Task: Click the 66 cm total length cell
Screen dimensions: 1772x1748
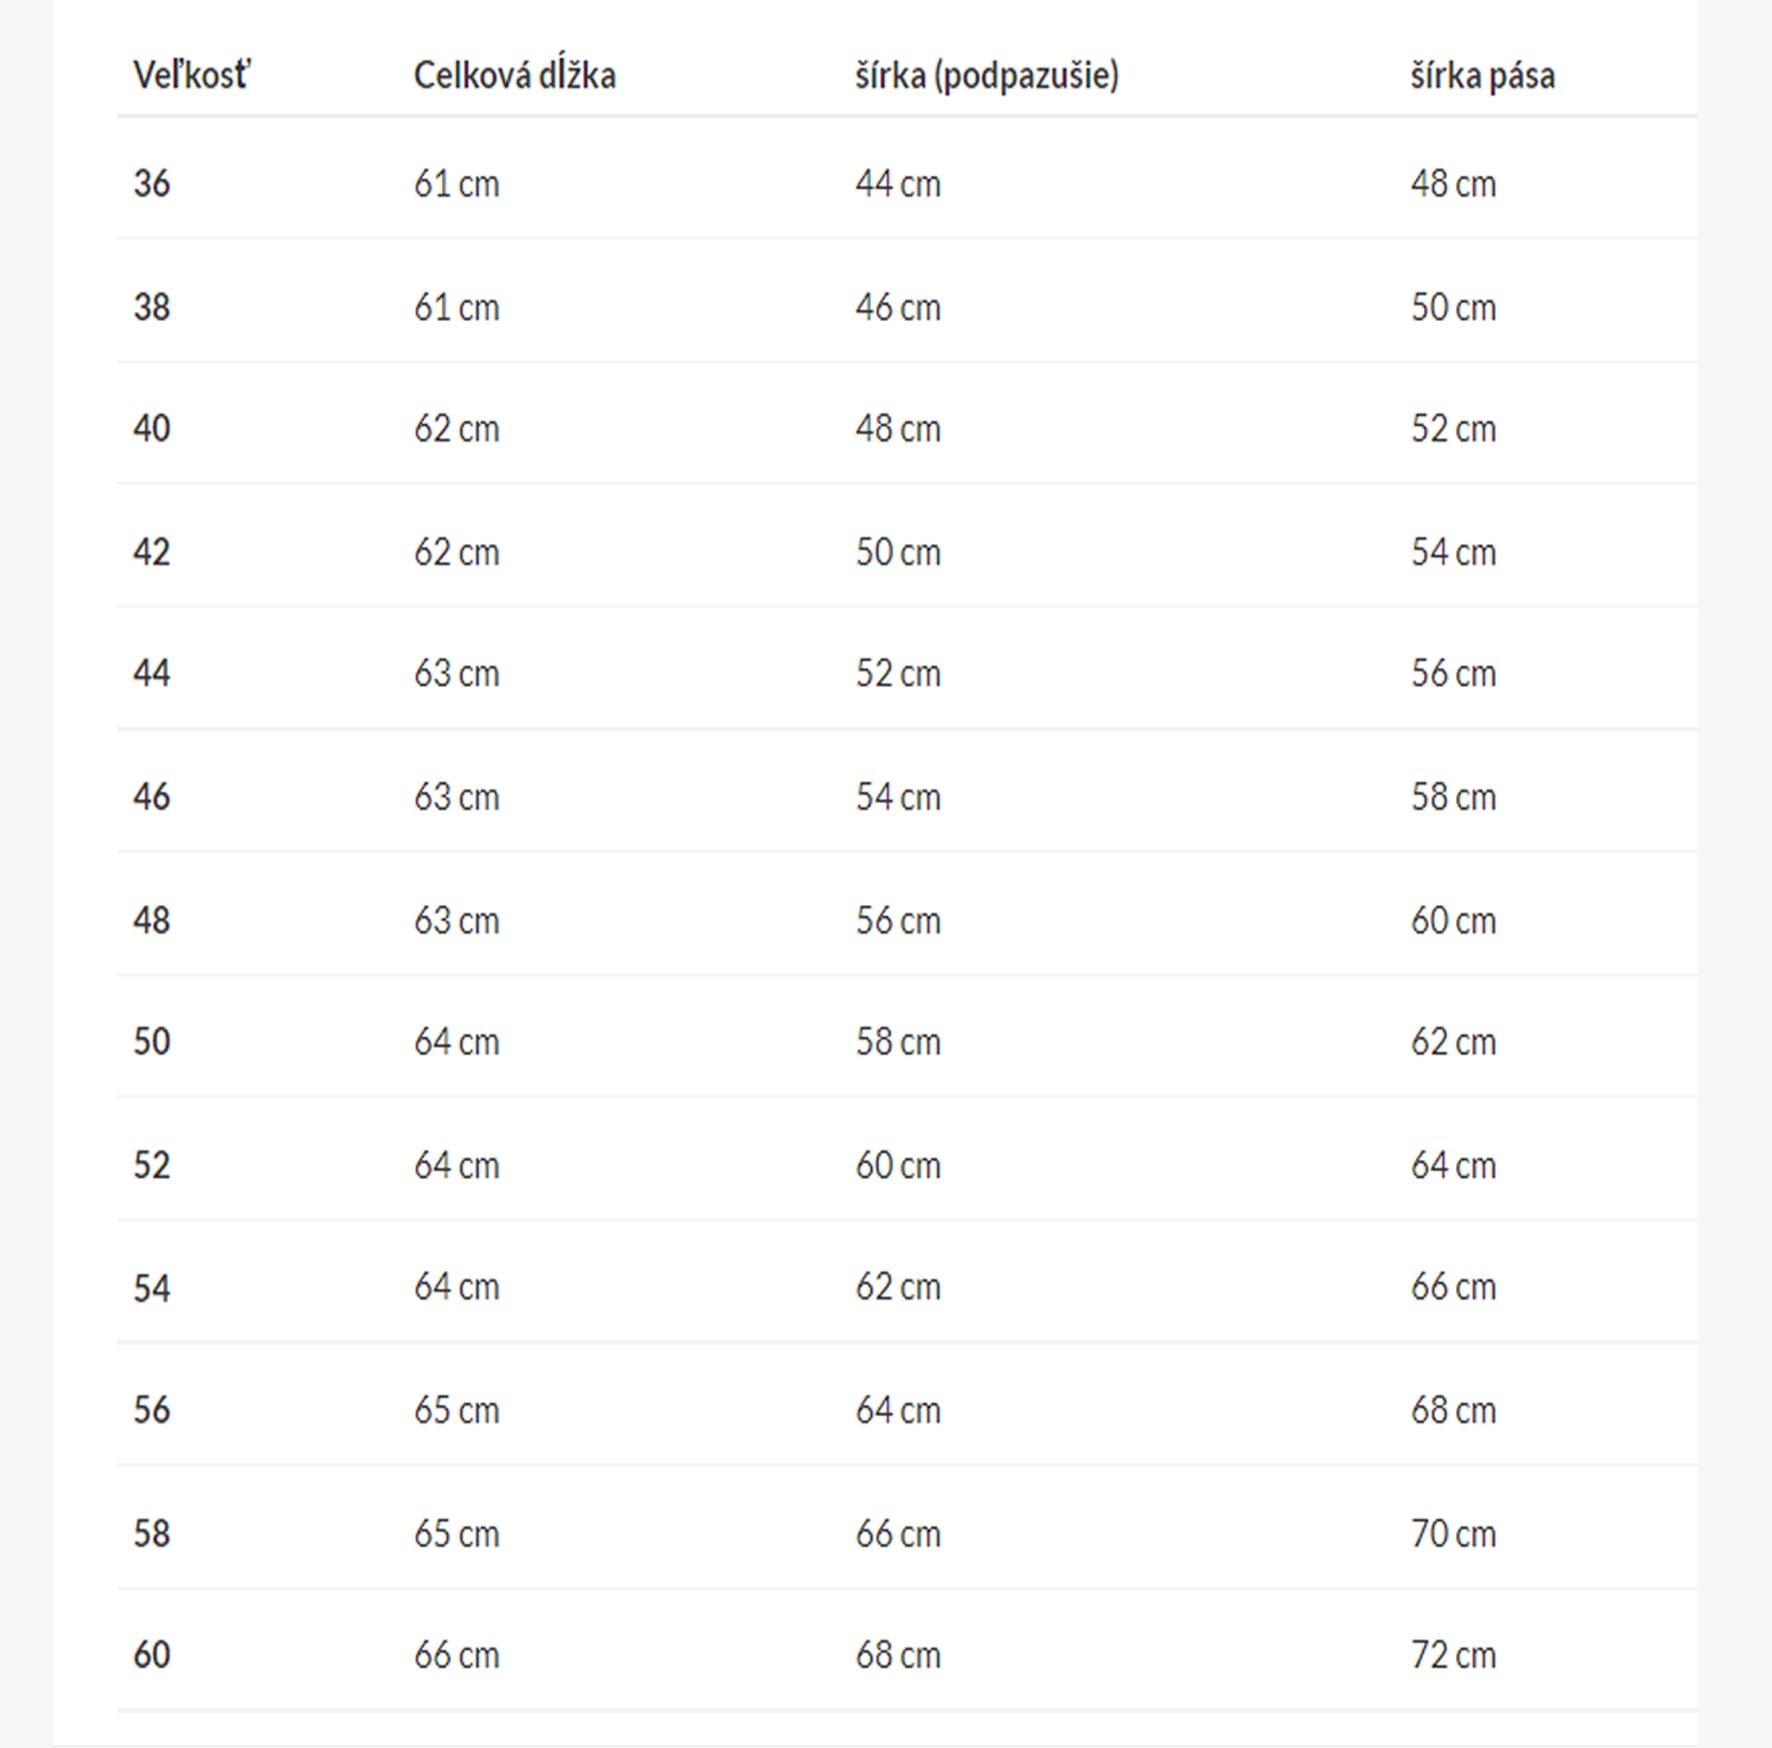Action: 456,1654
